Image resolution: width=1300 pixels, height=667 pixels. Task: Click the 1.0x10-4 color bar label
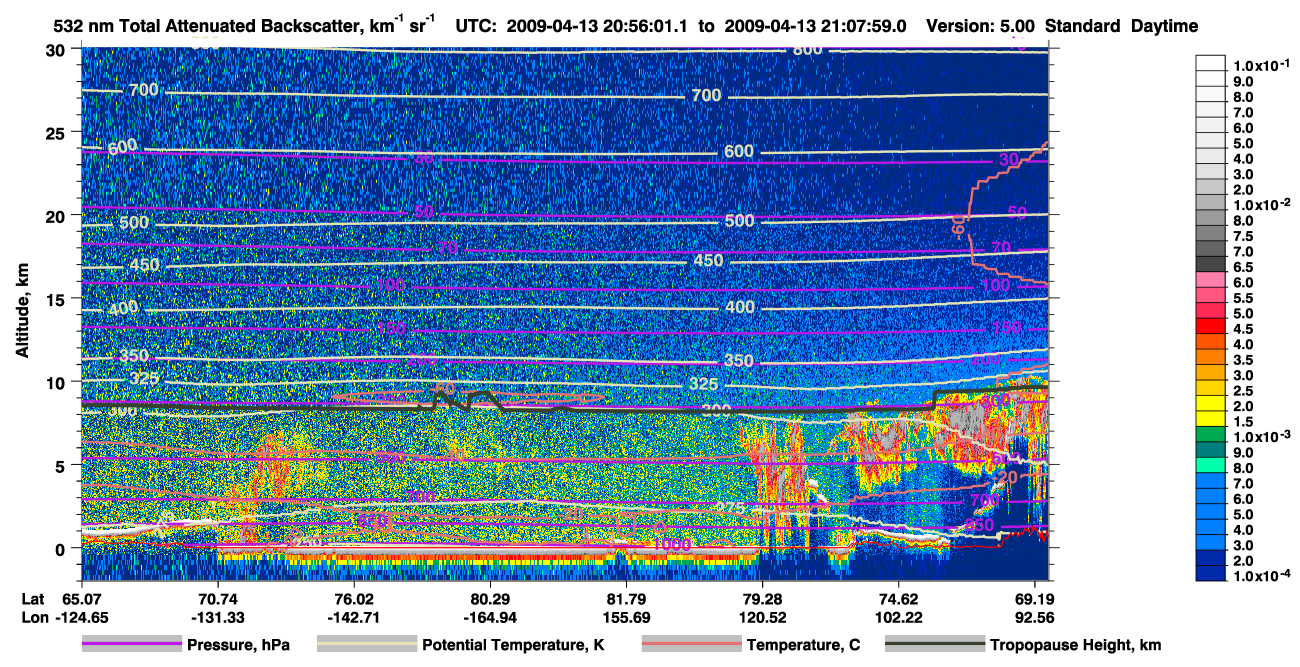pyautogui.click(x=1263, y=575)
